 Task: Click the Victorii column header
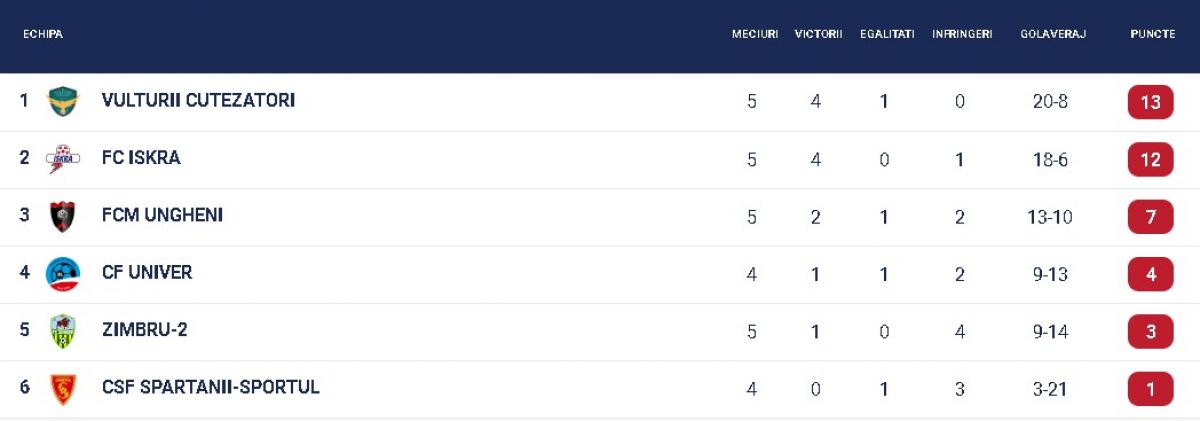(x=818, y=34)
